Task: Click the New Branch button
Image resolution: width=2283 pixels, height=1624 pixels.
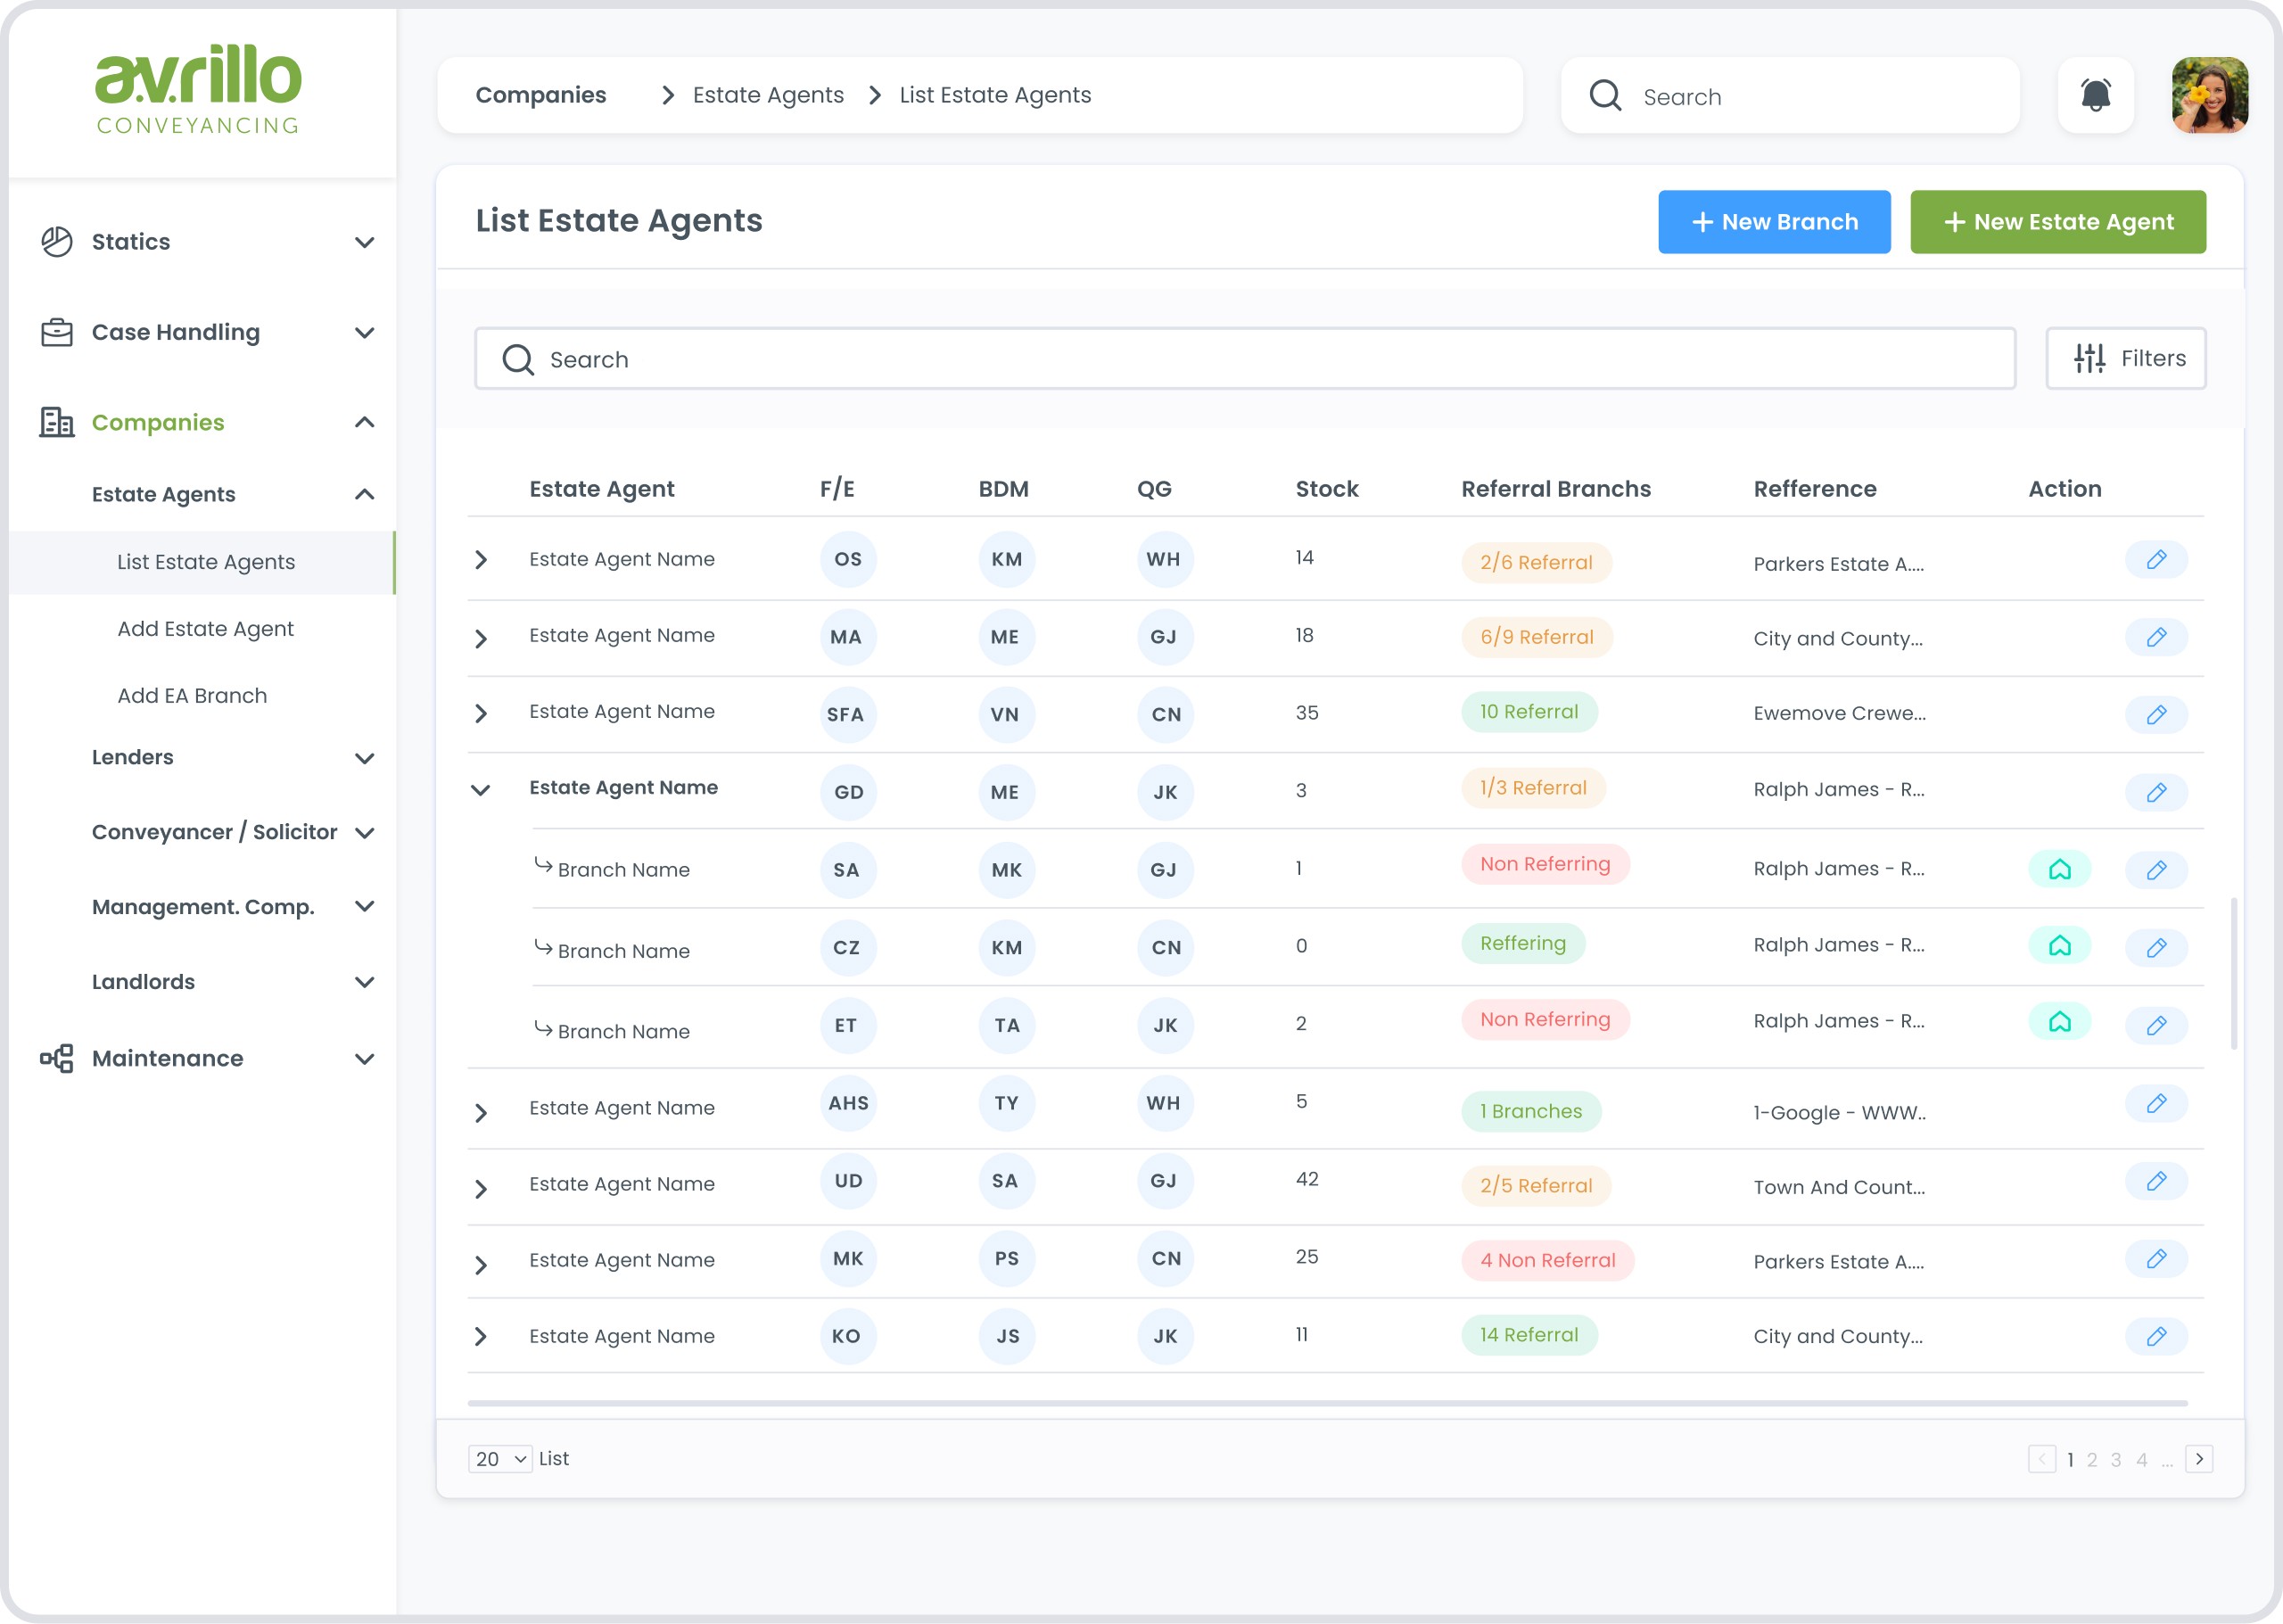Action: tap(1774, 222)
